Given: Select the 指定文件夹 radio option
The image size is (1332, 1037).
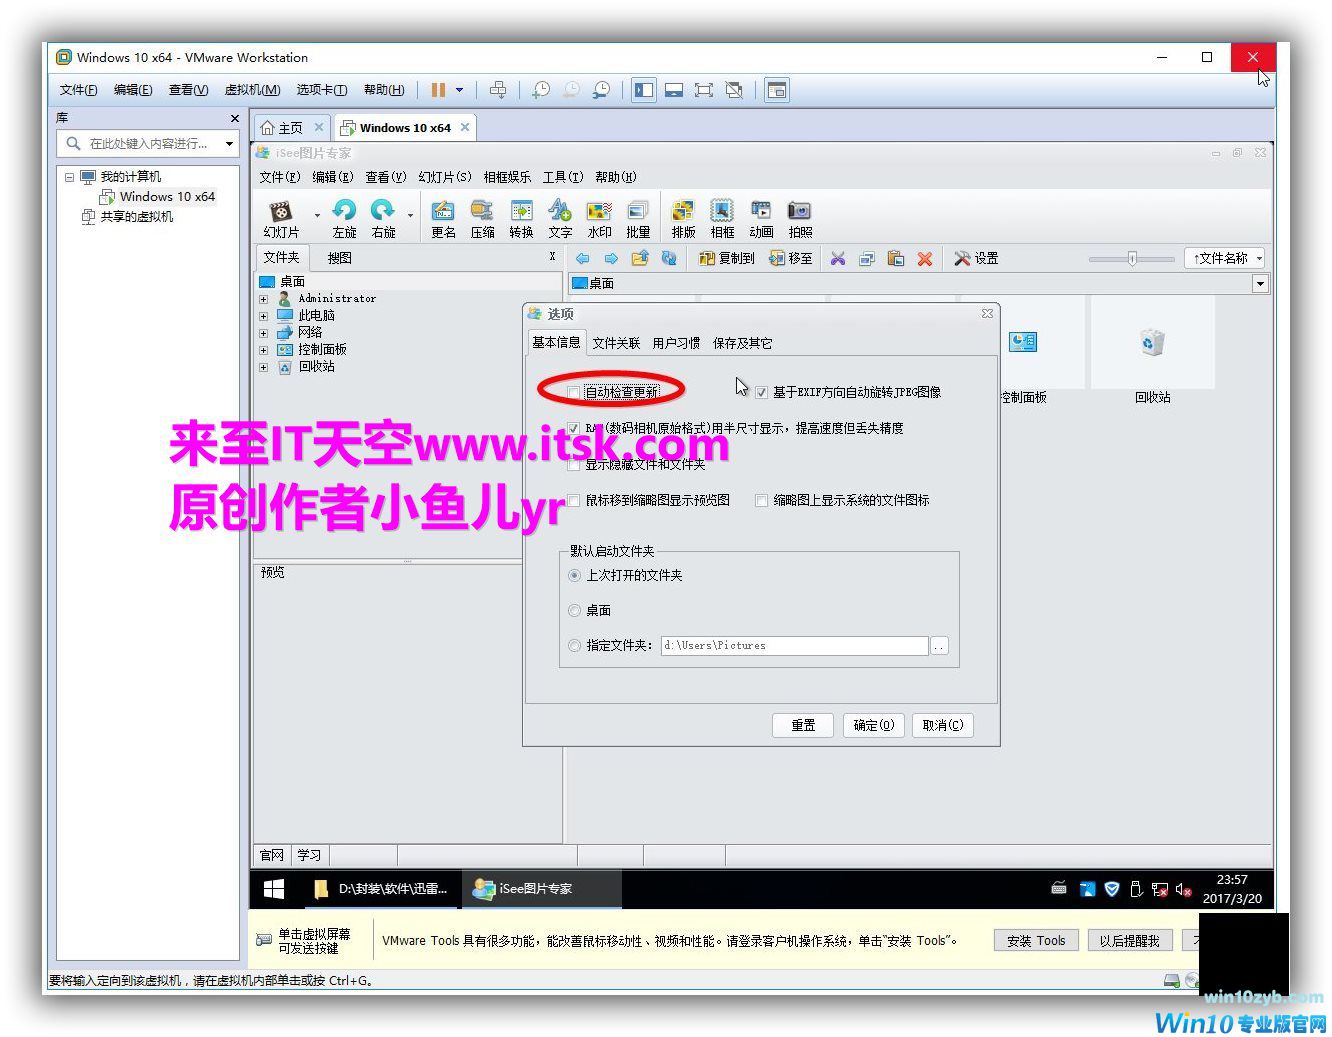Looking at the screenshot, I should [574, 645].
